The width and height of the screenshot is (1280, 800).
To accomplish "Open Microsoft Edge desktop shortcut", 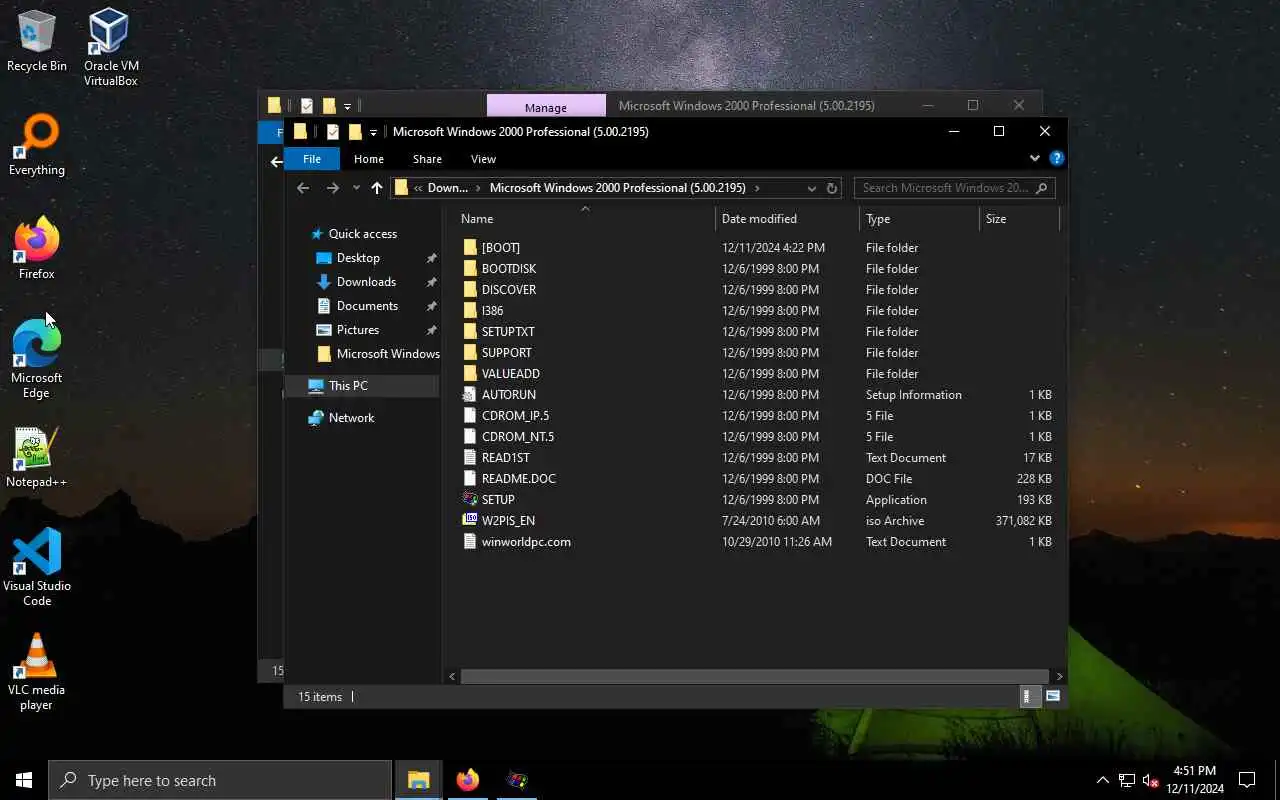I will click(x=37, y=360).
